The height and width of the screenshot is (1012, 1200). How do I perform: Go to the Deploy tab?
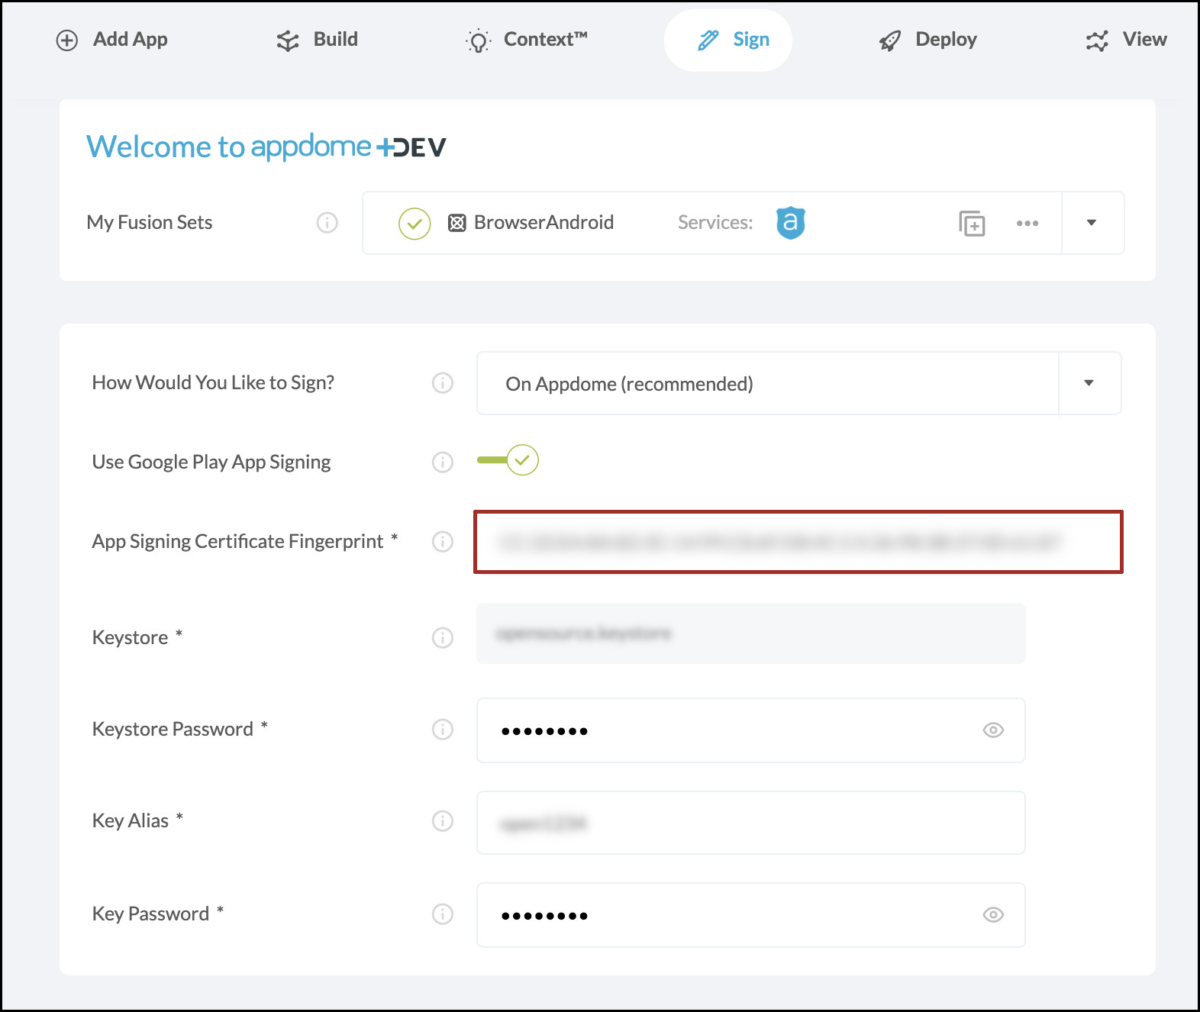pos(927,40)
